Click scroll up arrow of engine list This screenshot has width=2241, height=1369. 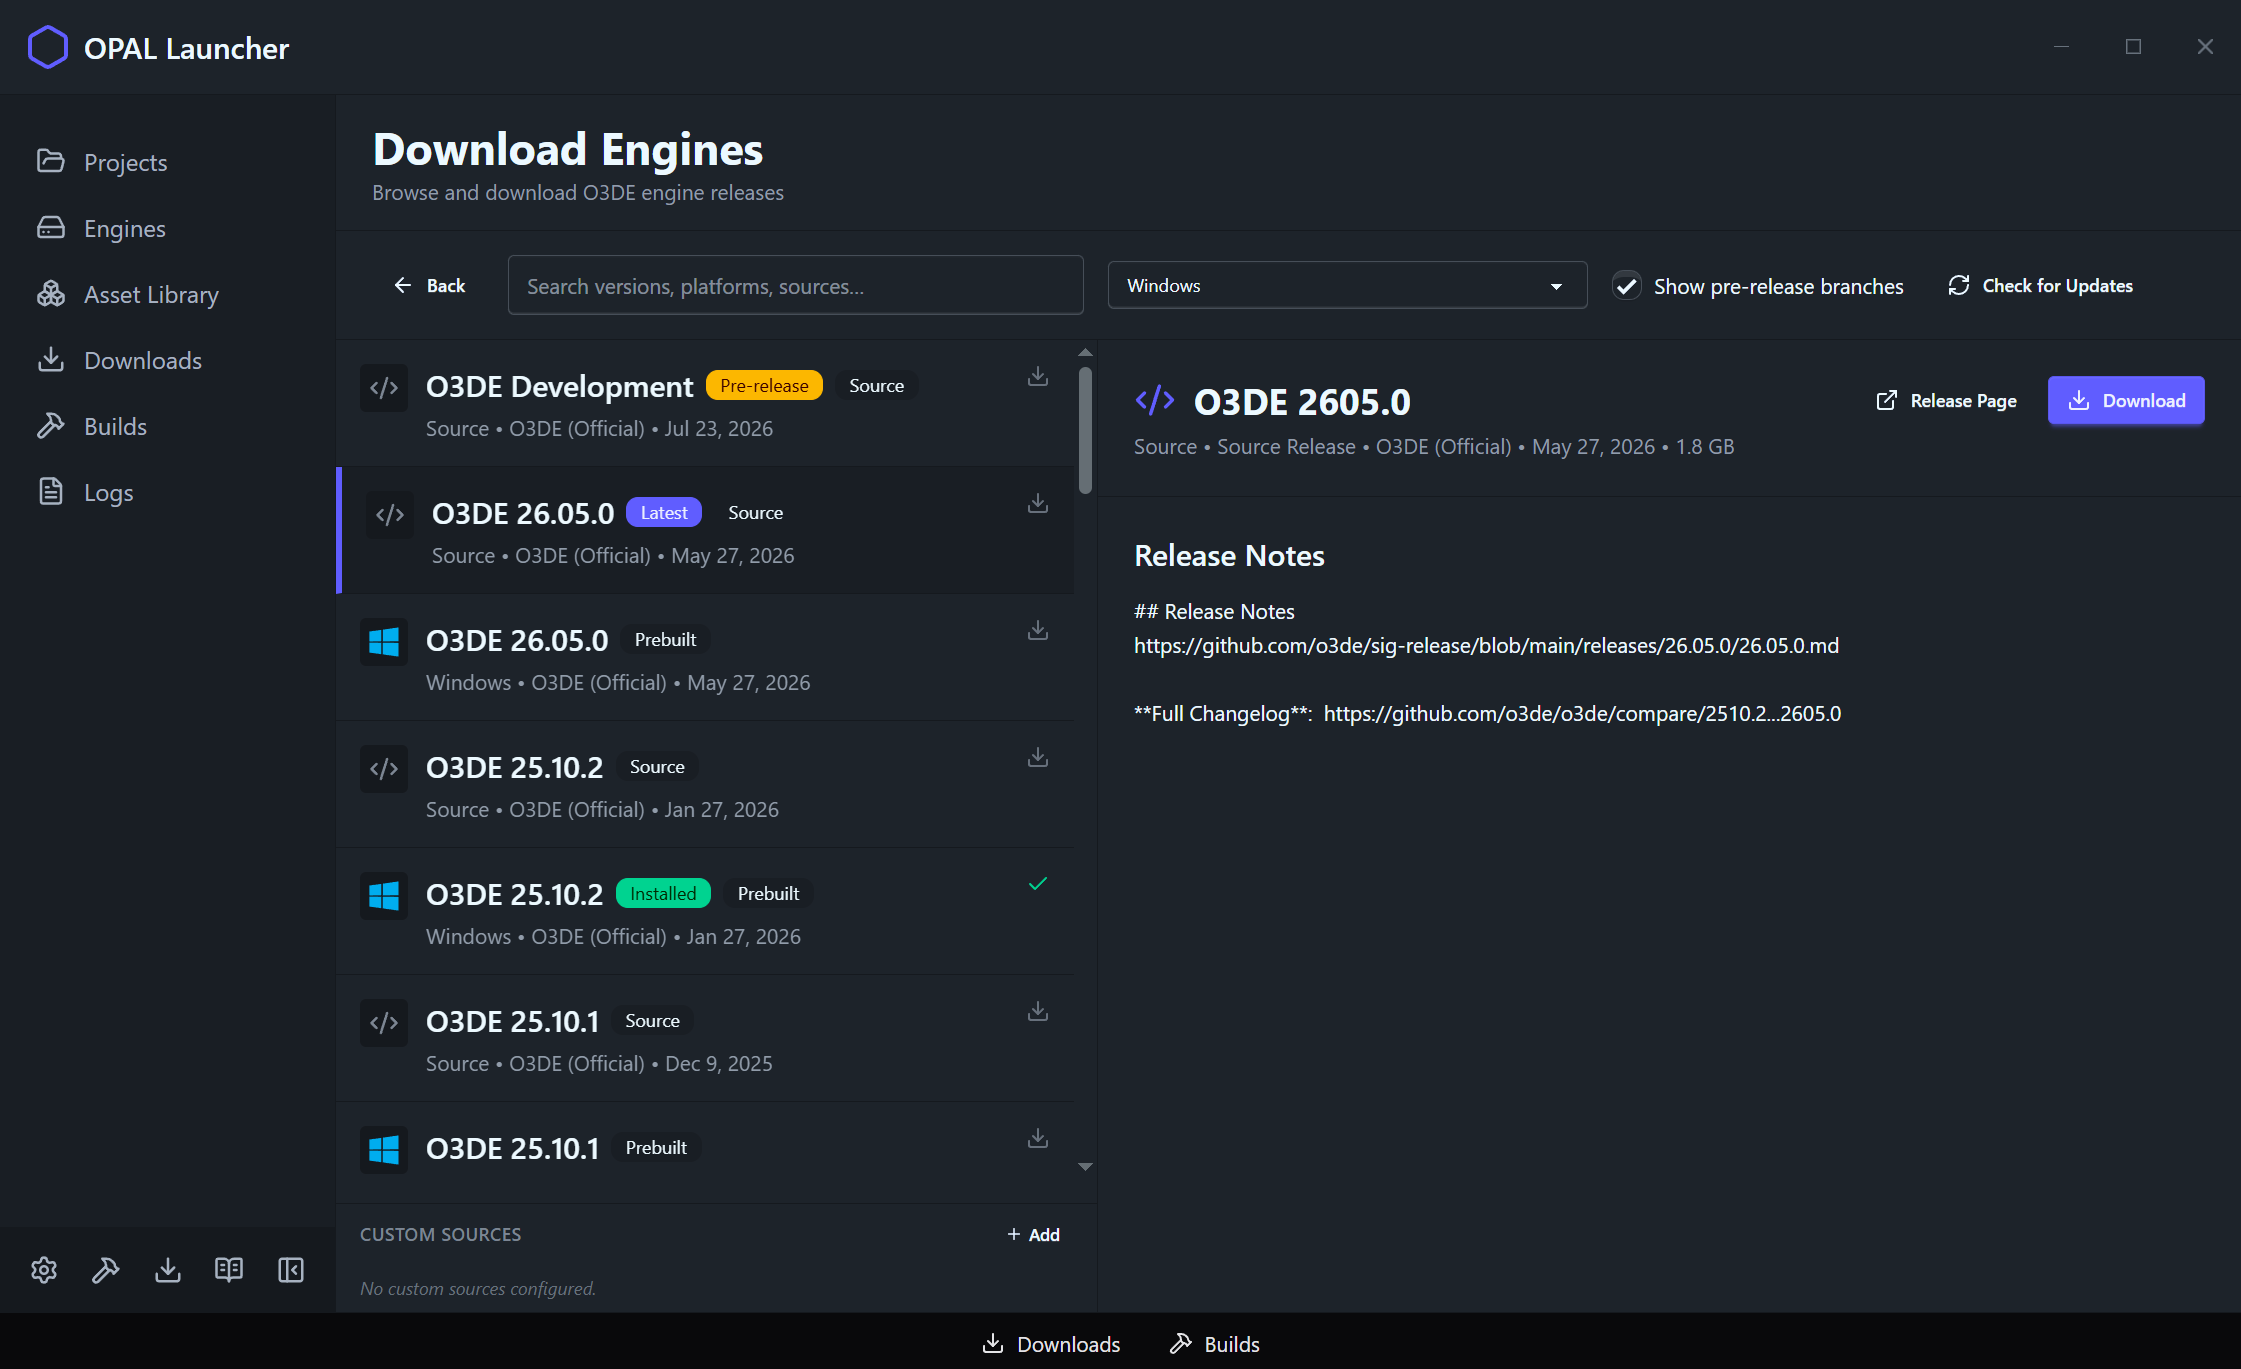1085,352
